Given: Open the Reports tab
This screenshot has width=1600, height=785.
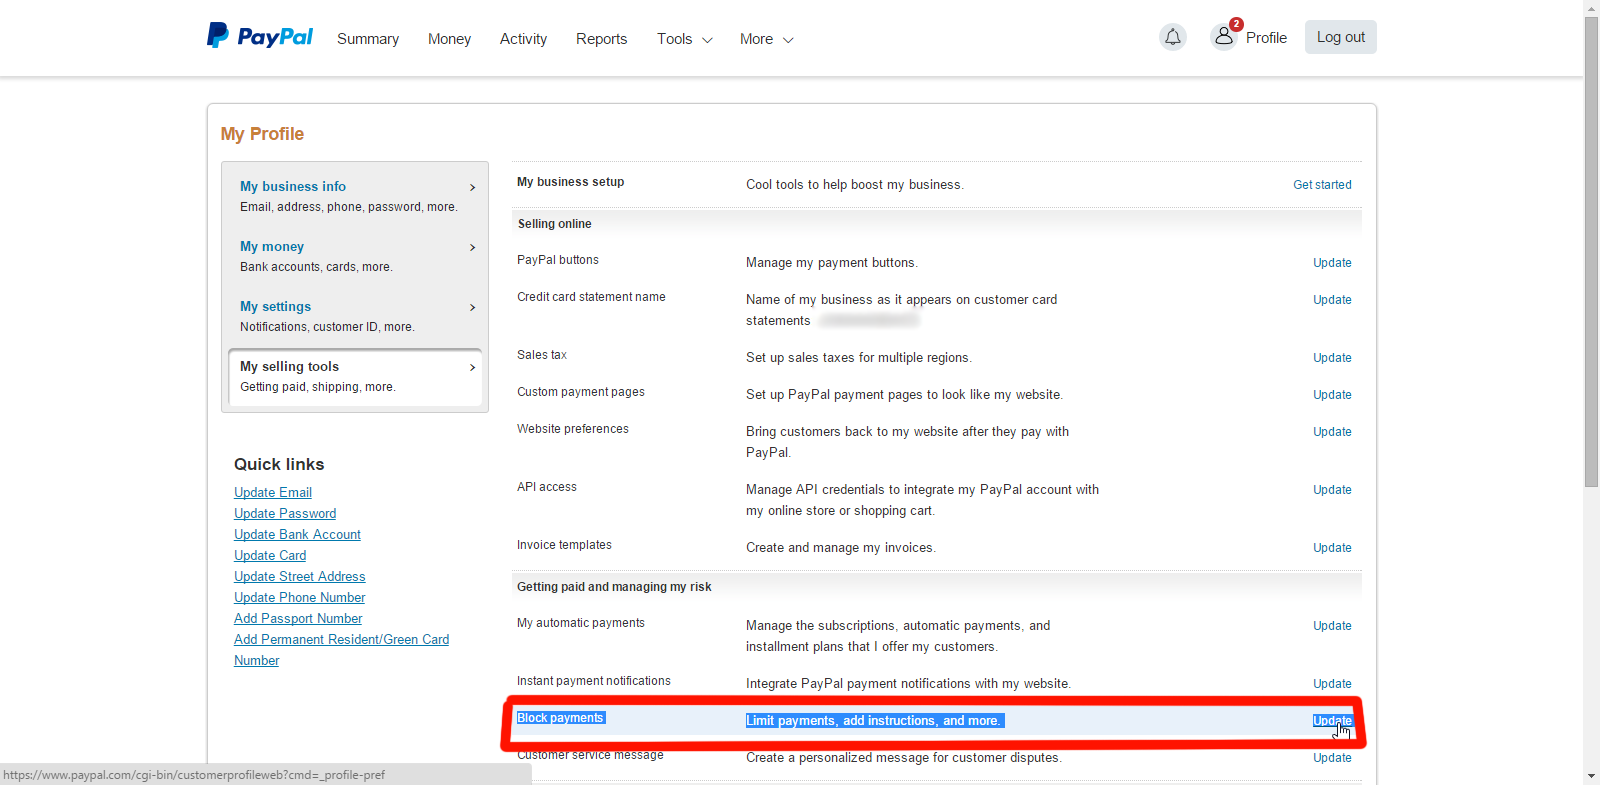Looking at the screenshot, I should point(601,39).
